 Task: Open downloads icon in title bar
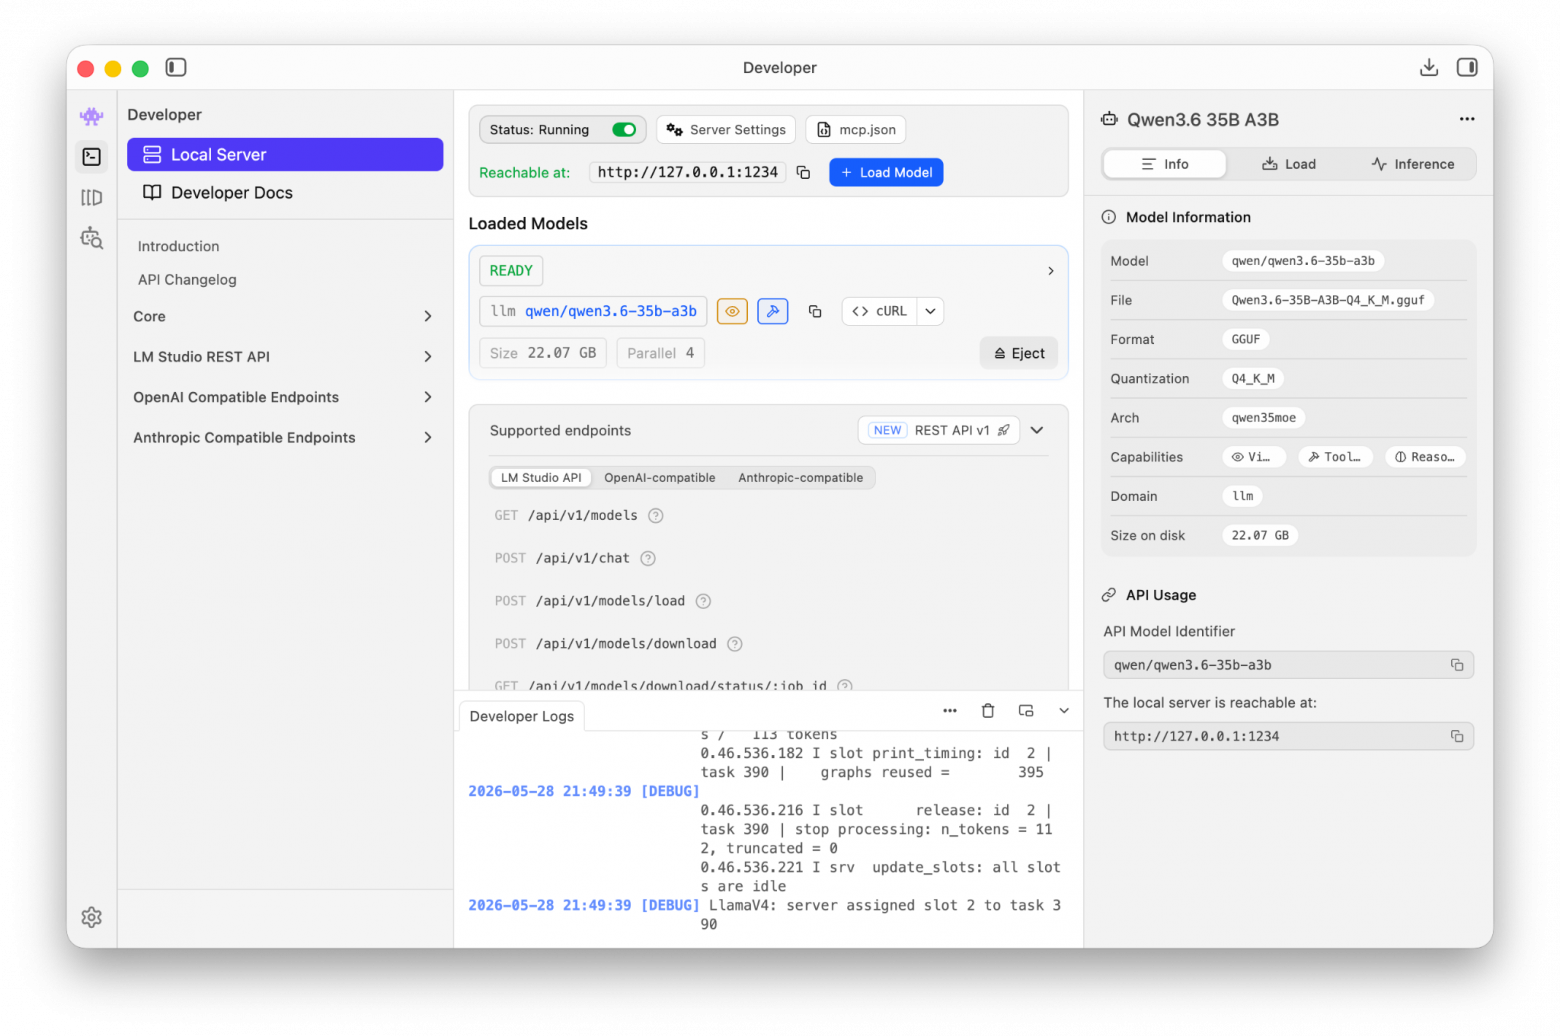[1429, 67]
